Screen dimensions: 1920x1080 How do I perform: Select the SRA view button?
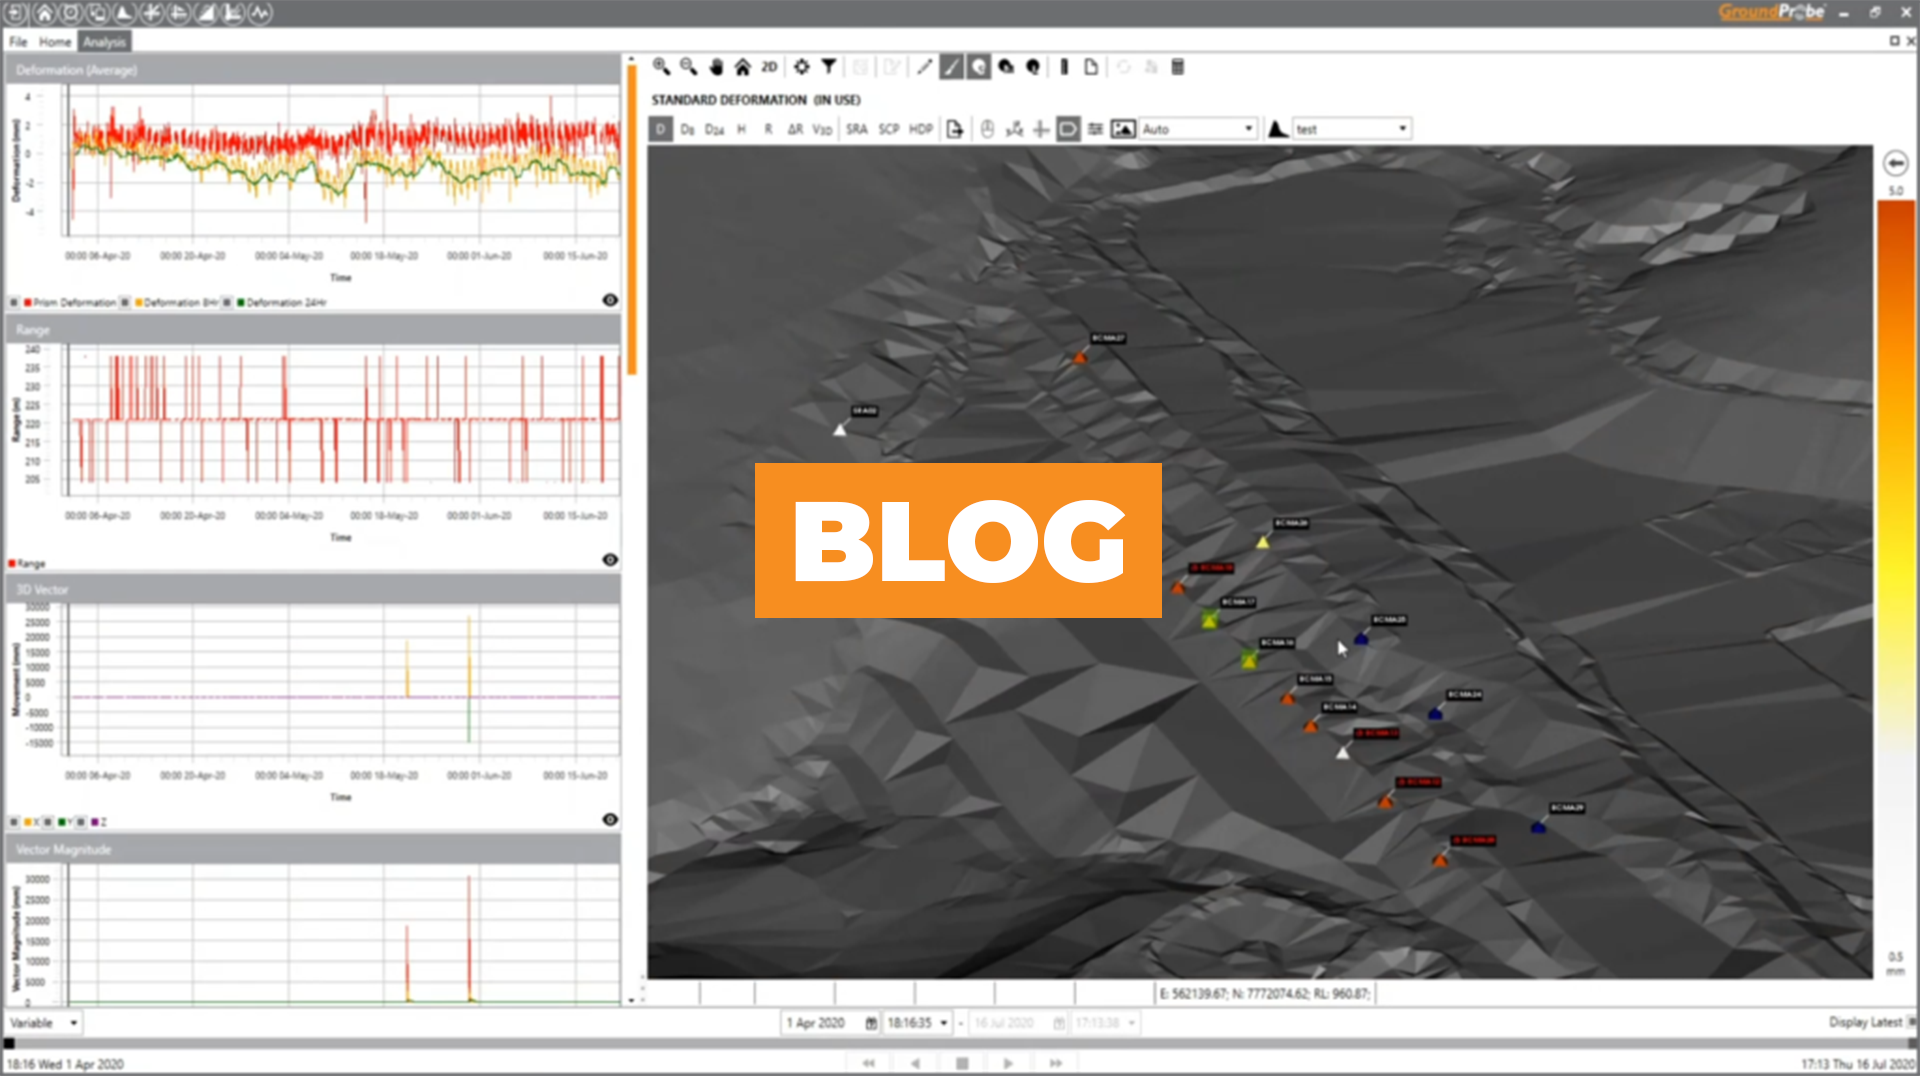pos(857,129)
